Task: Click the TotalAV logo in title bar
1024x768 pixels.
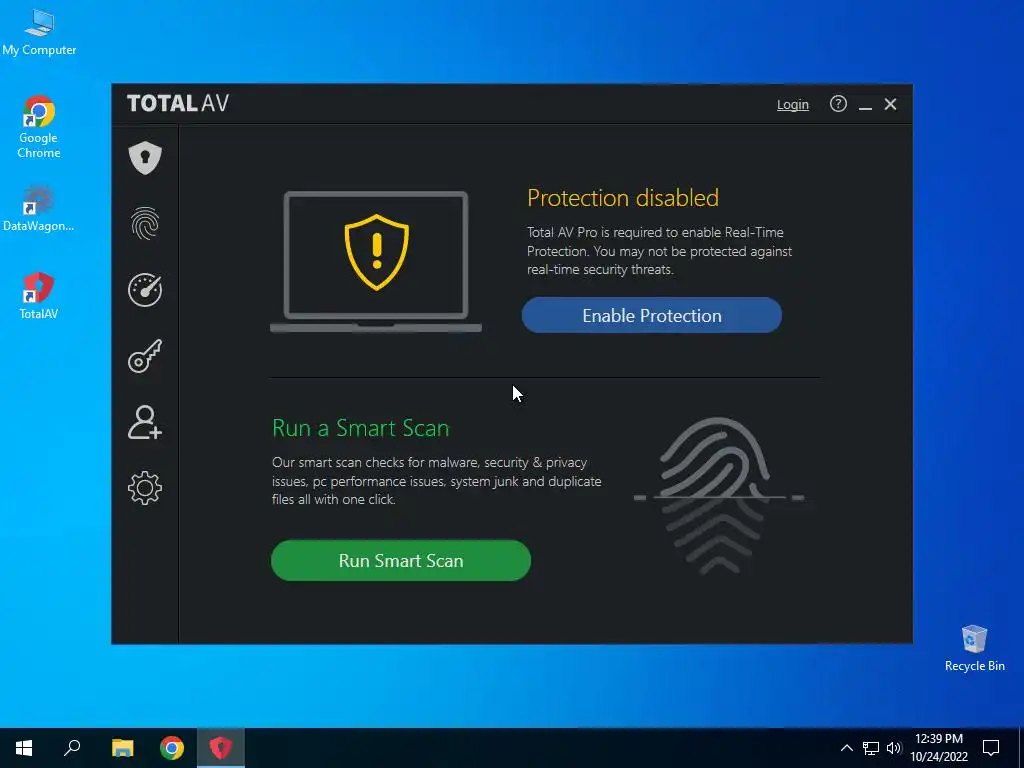Action: (x=178, y=103)
